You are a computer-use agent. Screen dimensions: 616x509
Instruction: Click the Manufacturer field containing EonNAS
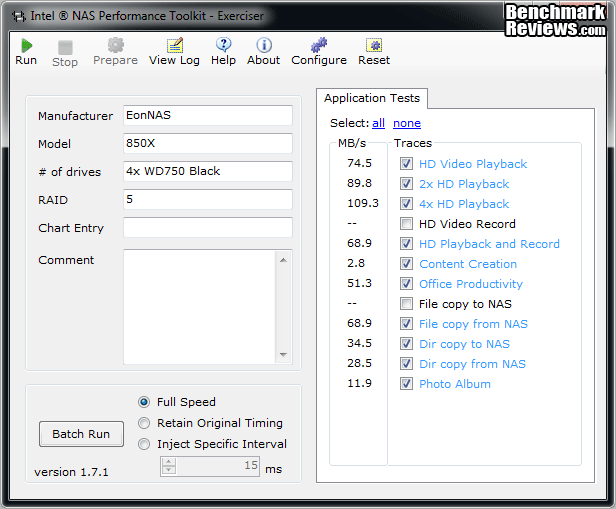[x=208, y=115]
